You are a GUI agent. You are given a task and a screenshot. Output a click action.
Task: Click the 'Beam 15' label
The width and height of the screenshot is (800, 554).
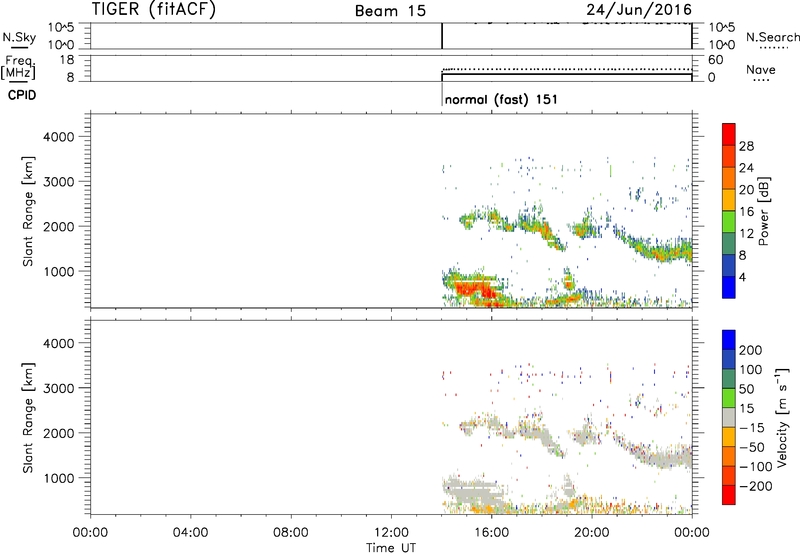coord(390,11)
